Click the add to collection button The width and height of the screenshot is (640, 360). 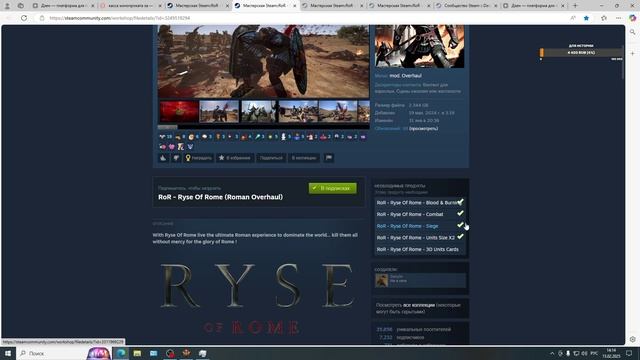click(x=304, y=158)
